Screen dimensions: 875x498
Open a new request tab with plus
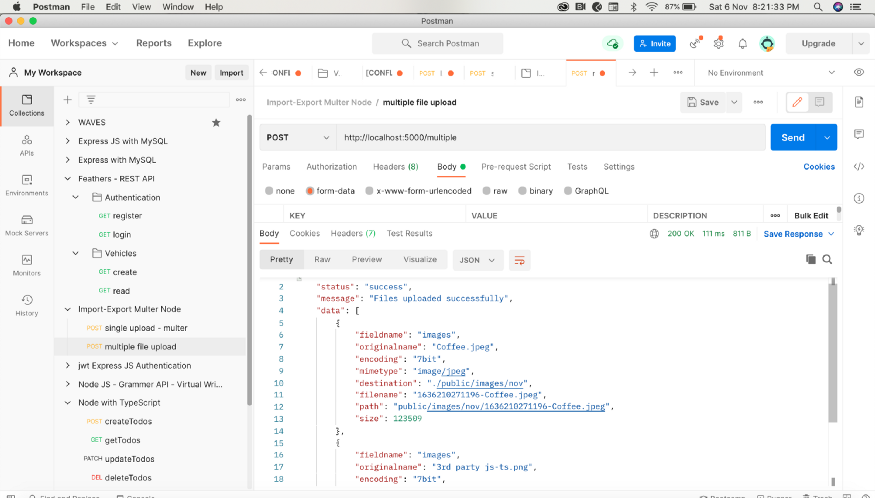click(x=654, y=73)
